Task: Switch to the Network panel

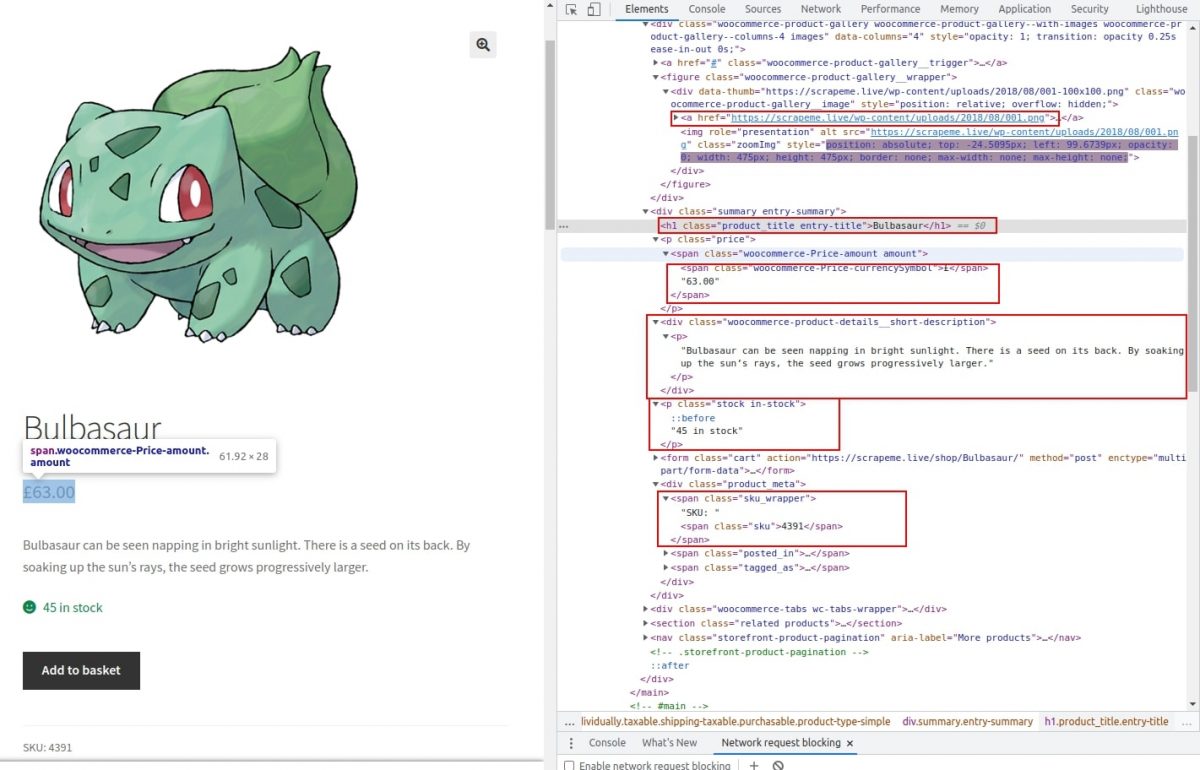Action: [x=821, y=8]
